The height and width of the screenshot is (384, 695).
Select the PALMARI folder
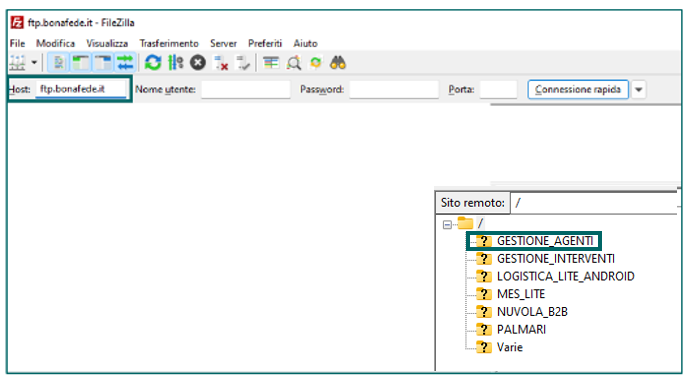point(511,329)
